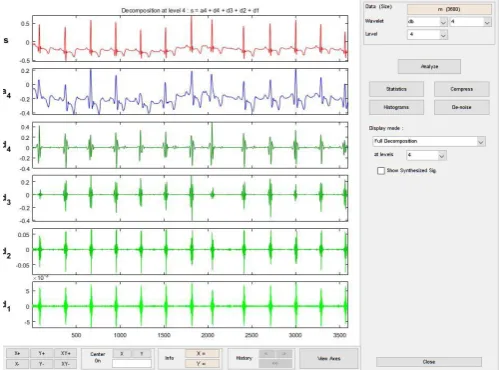
Task: Click the Center On input field
Action: coord(132,363)
